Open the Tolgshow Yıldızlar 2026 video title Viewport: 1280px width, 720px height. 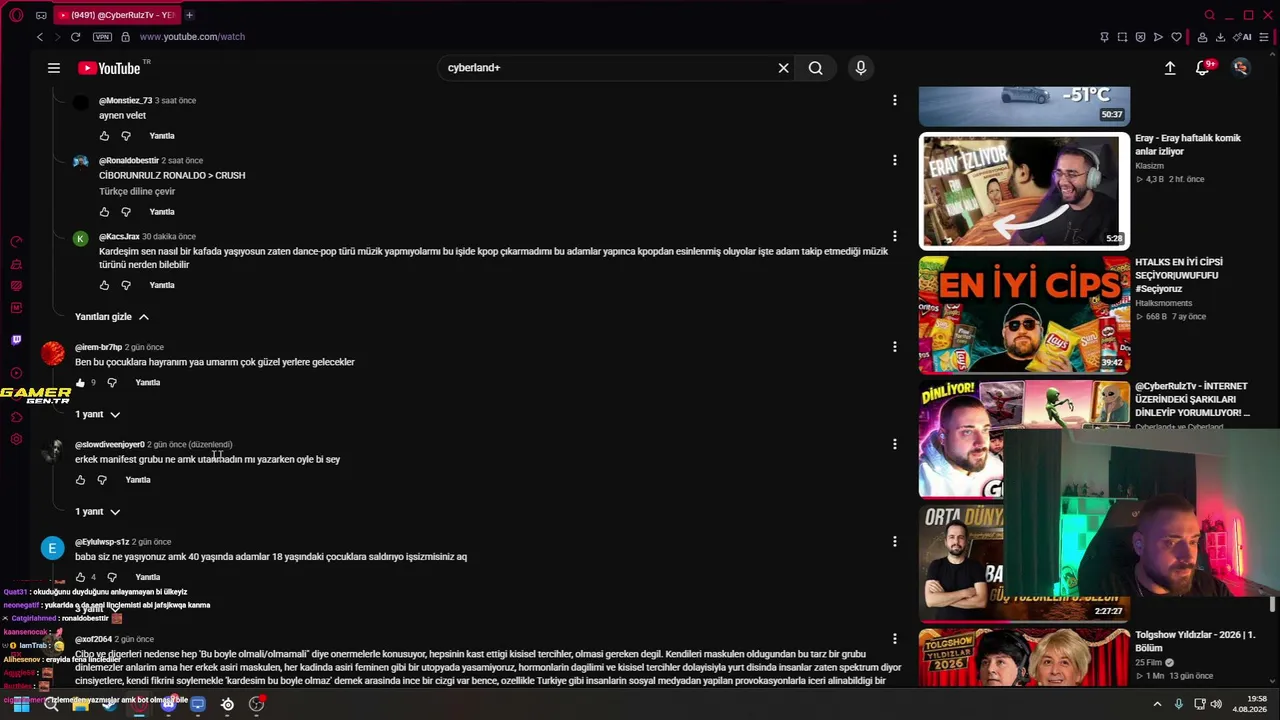1195,641
